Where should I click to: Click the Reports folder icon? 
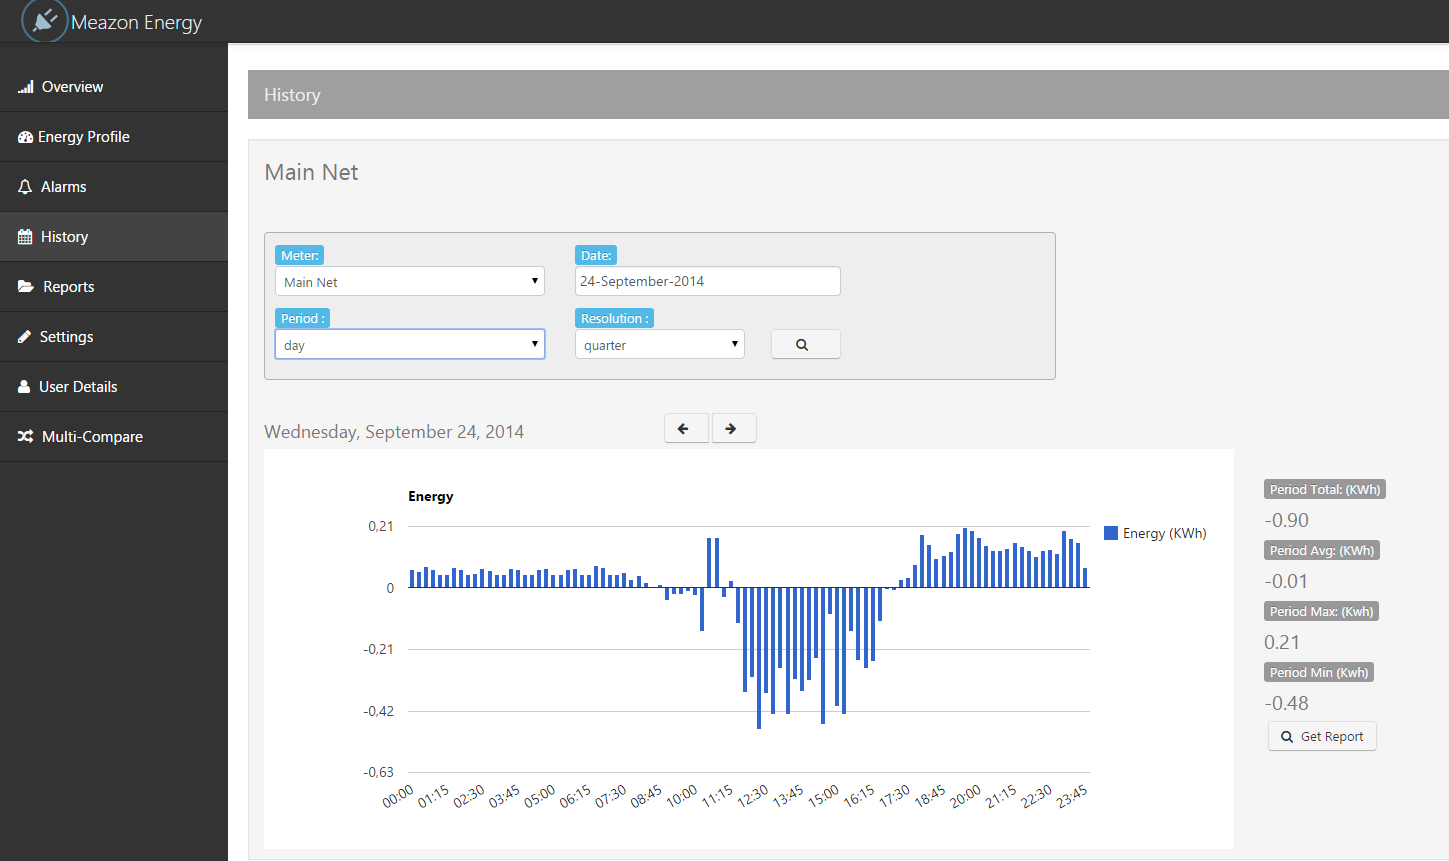point(26,287)
